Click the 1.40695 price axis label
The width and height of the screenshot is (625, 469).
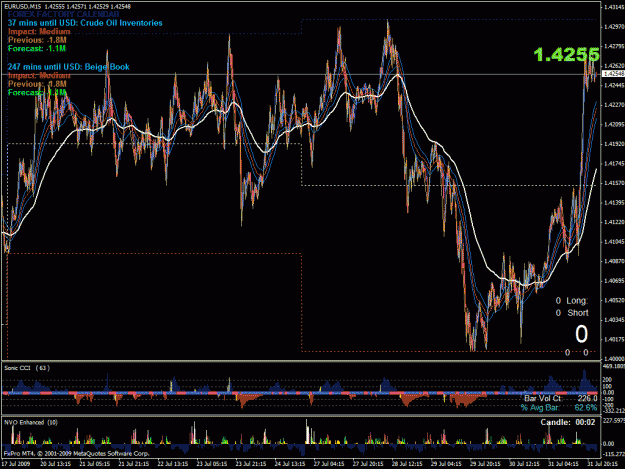click(614, 281)
